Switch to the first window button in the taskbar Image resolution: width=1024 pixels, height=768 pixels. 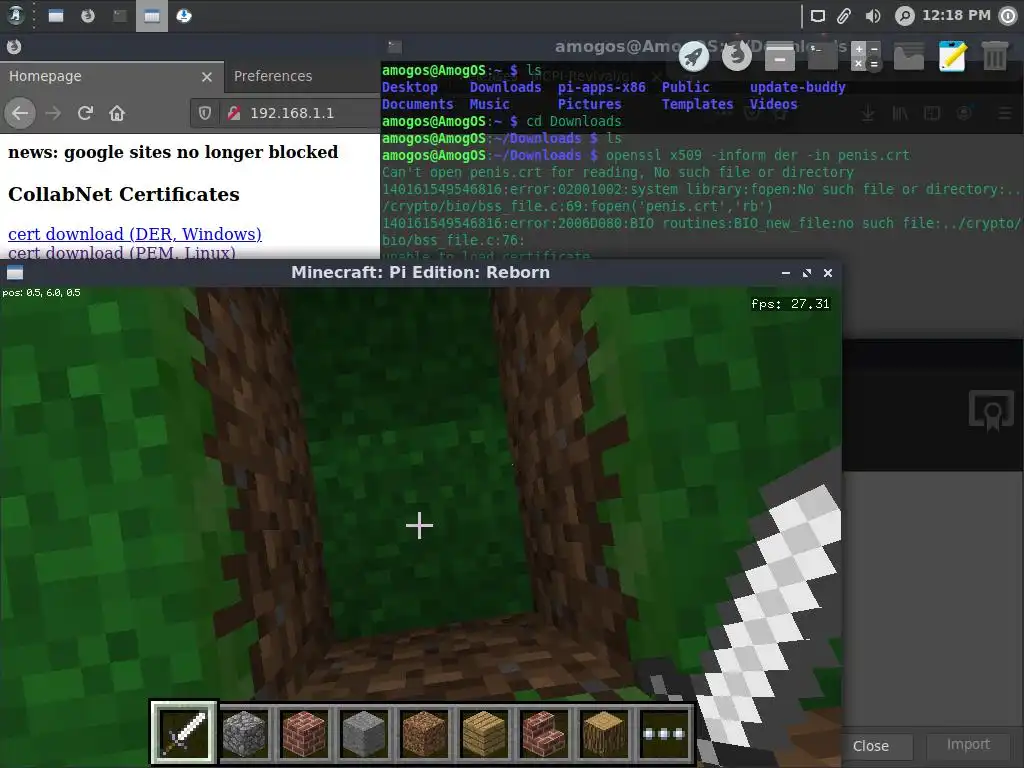[56, 16]
